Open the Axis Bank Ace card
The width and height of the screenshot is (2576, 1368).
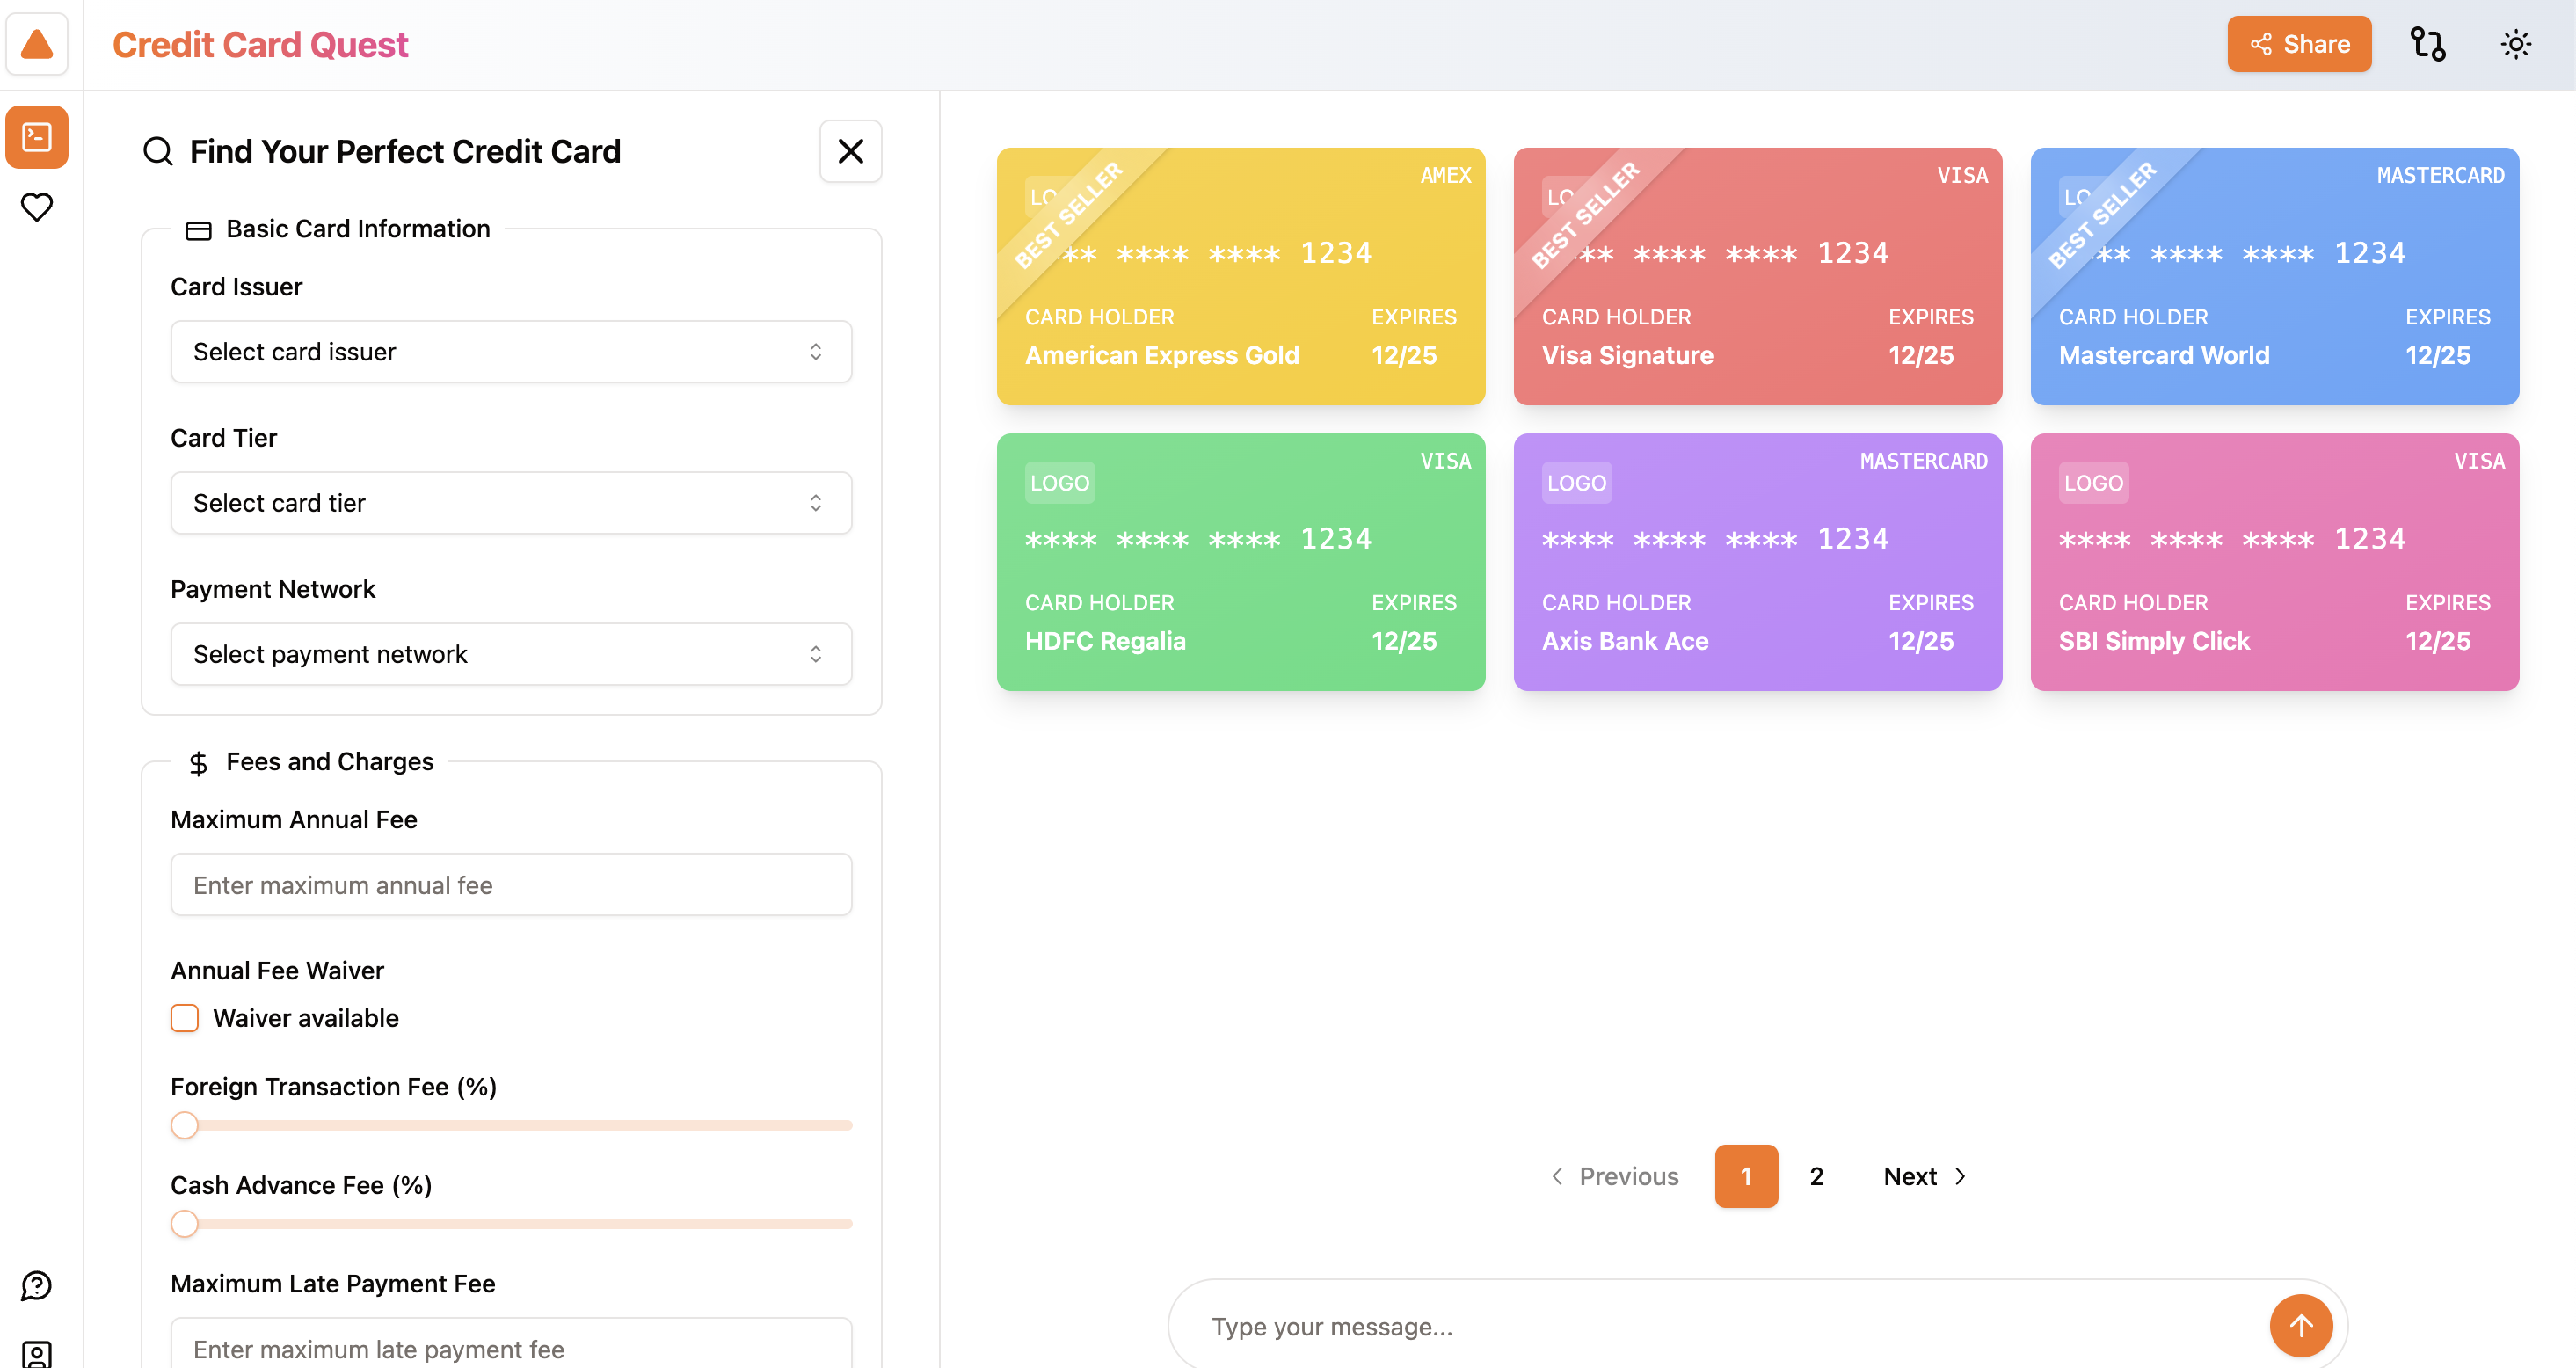1758,562
